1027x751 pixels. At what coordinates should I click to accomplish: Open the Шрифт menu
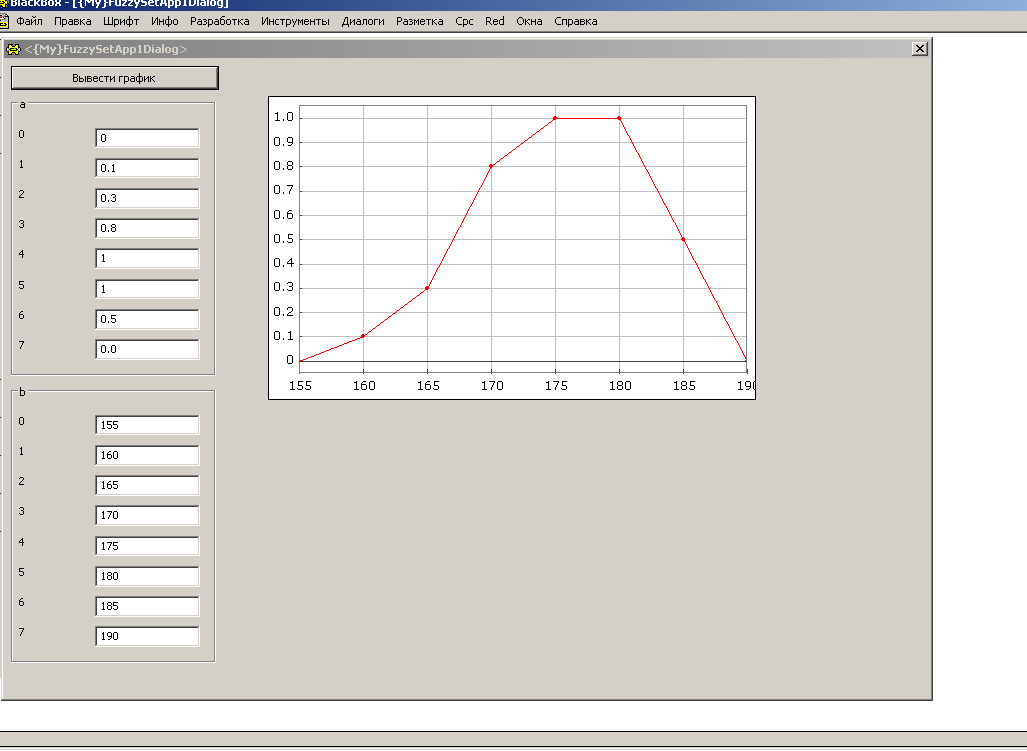(x=121, y=21)
